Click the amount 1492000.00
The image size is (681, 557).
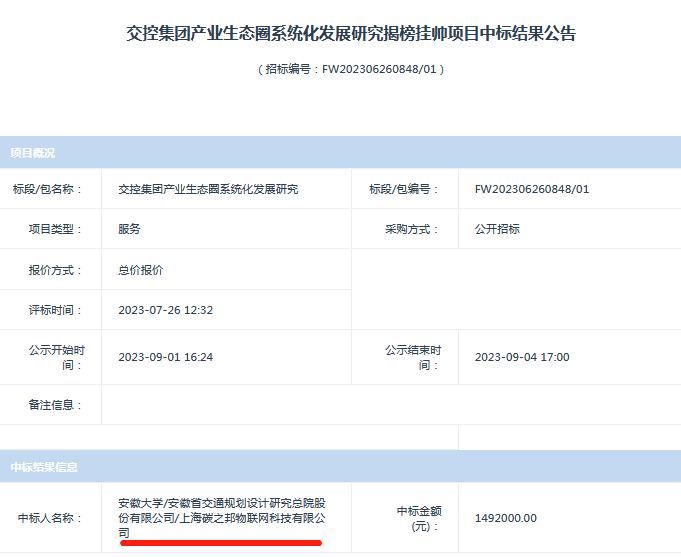[506, 518]
